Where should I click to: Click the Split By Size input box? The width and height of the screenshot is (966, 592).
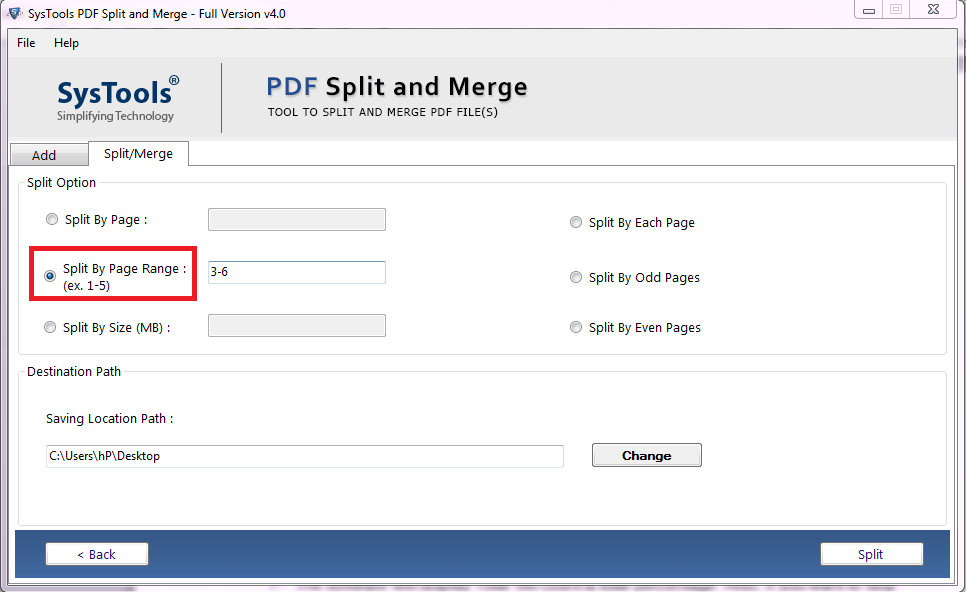pos(296,325)
